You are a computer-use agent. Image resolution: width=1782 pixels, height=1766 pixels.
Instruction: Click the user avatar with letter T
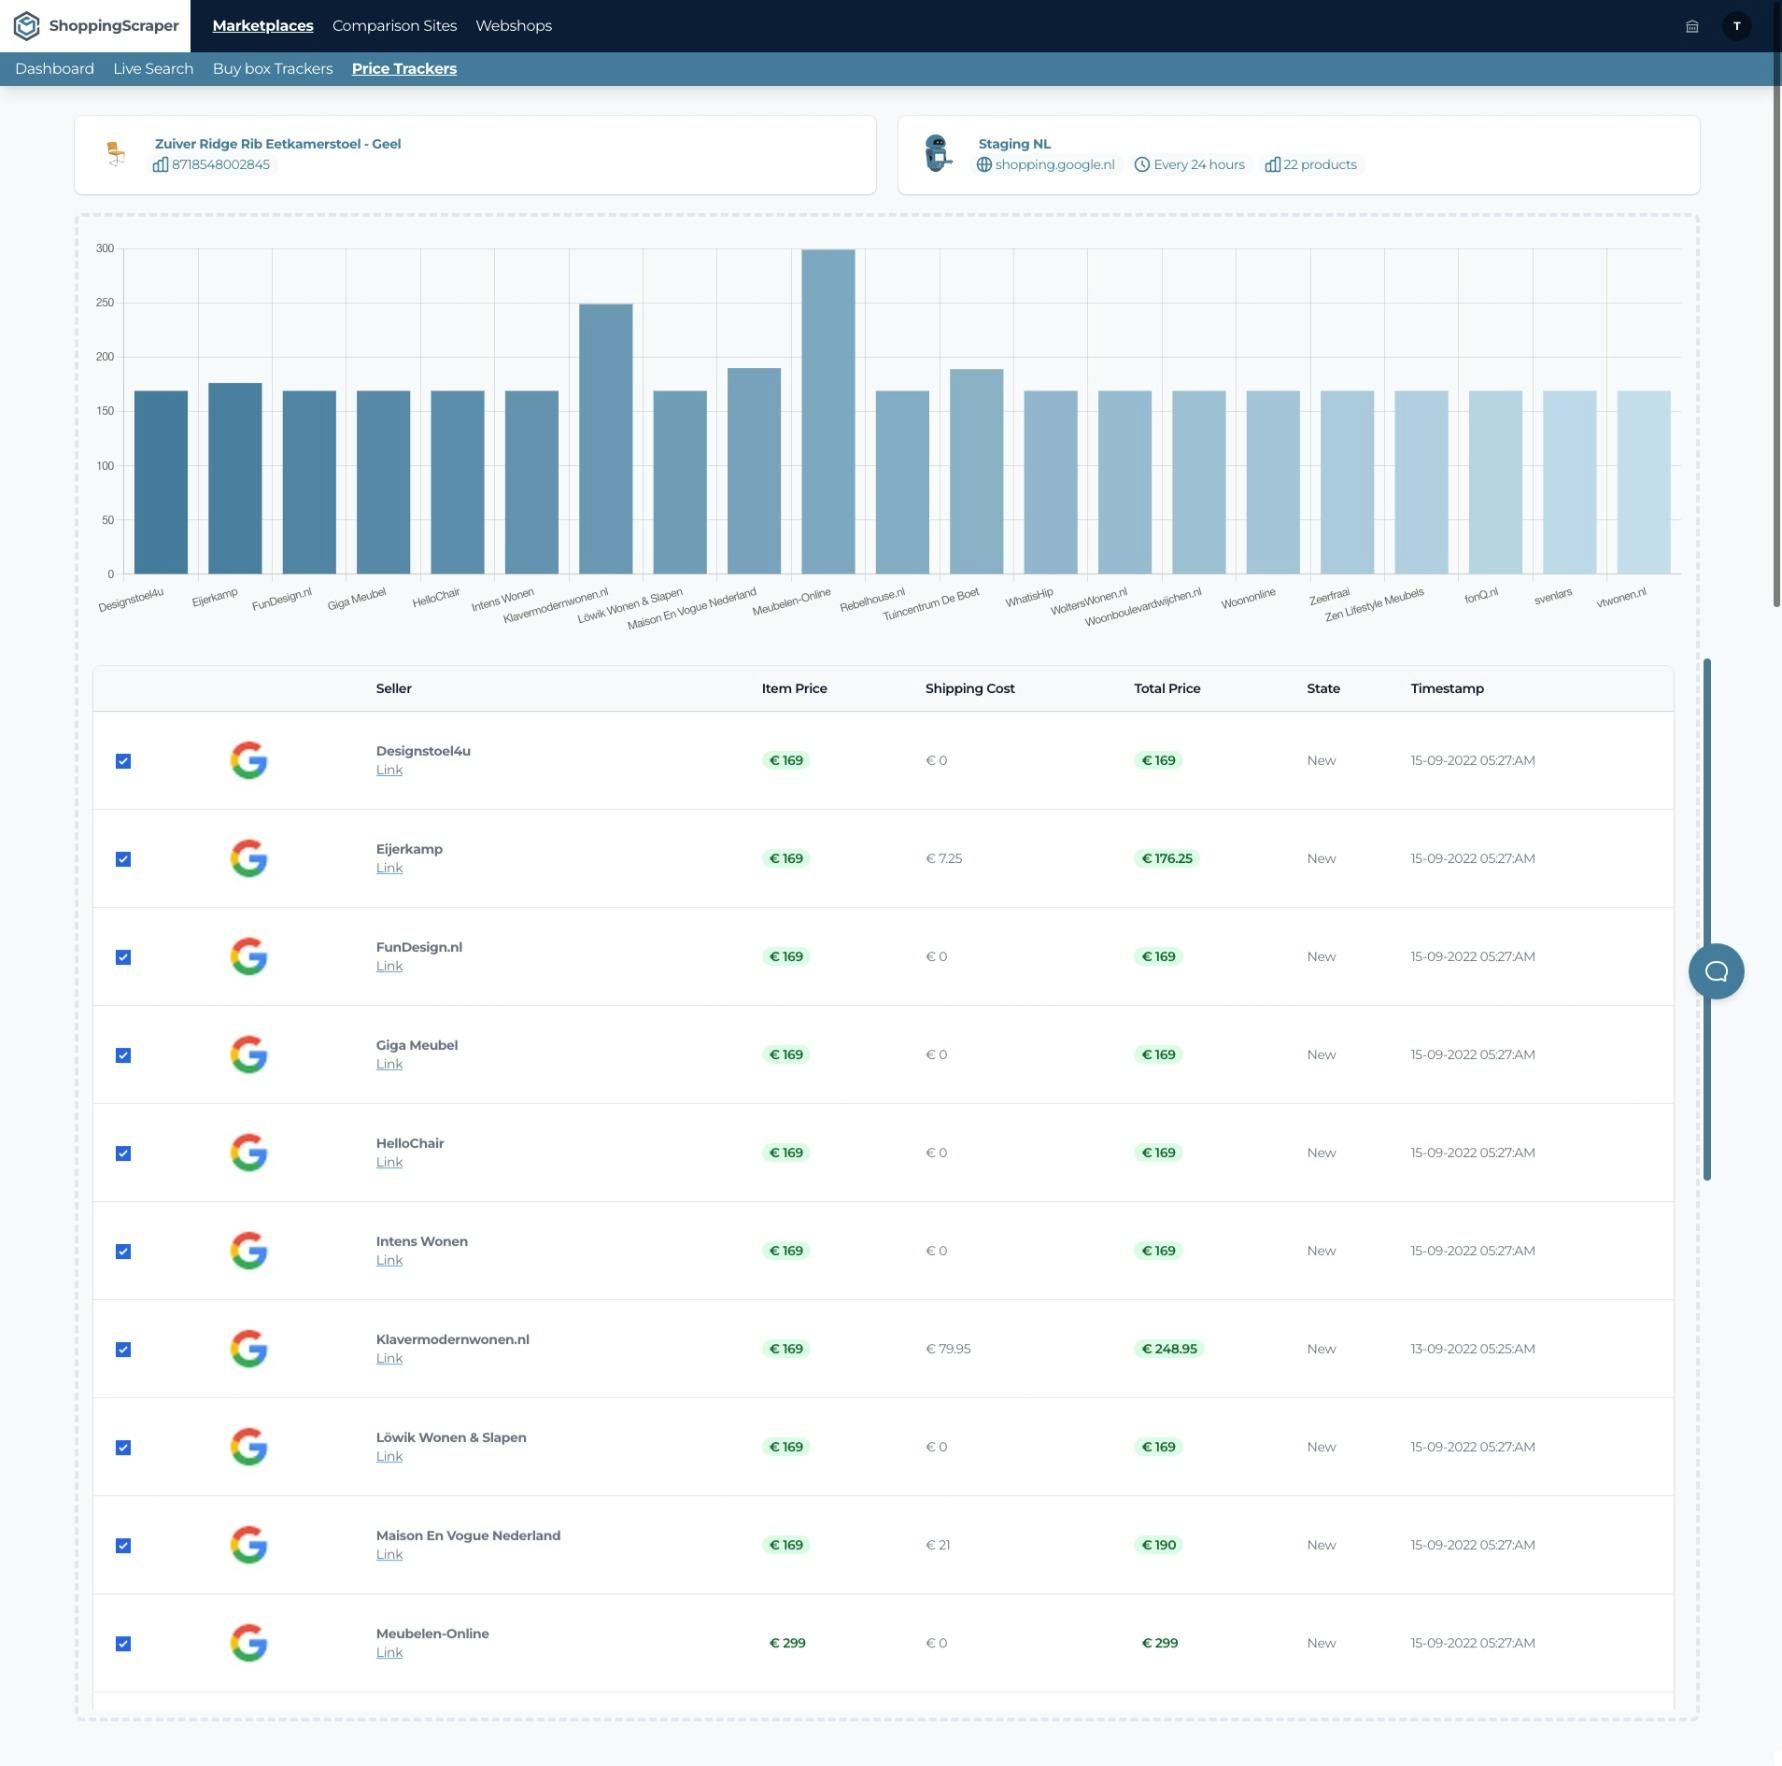[x=1737, y=26]
